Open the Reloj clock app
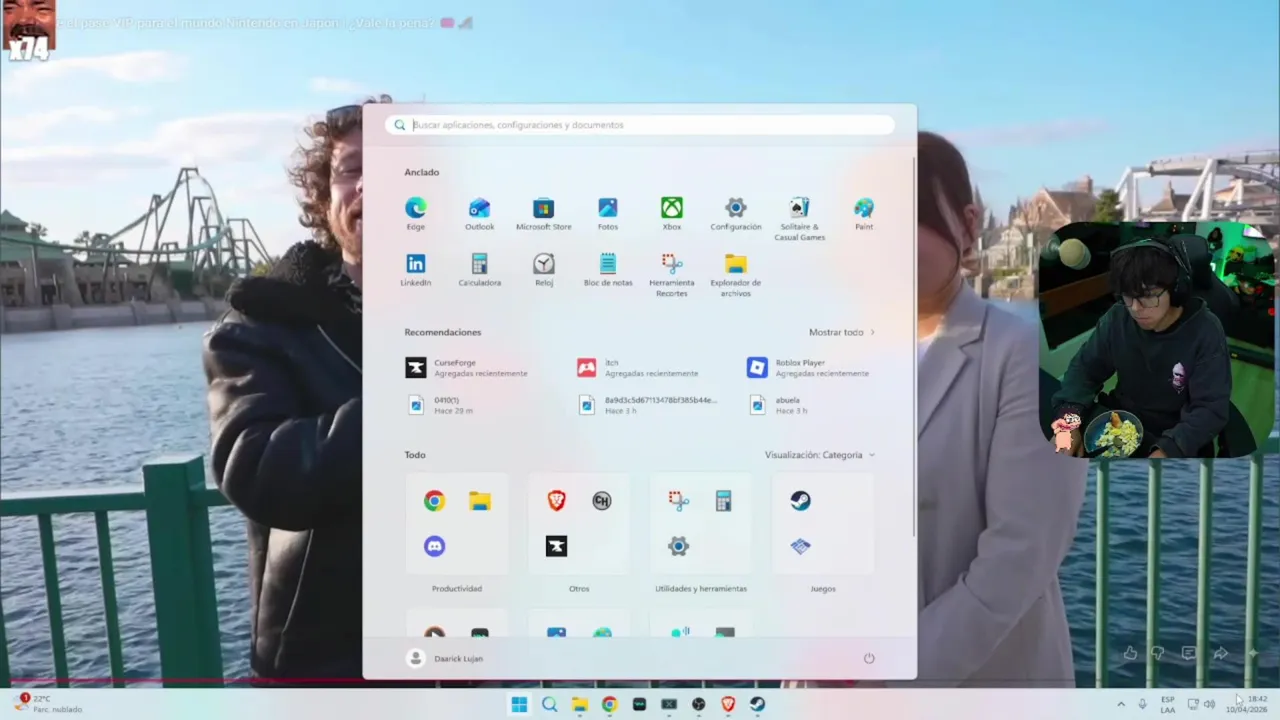Screen dimensions: 1280x720 [x=544, y=270]
